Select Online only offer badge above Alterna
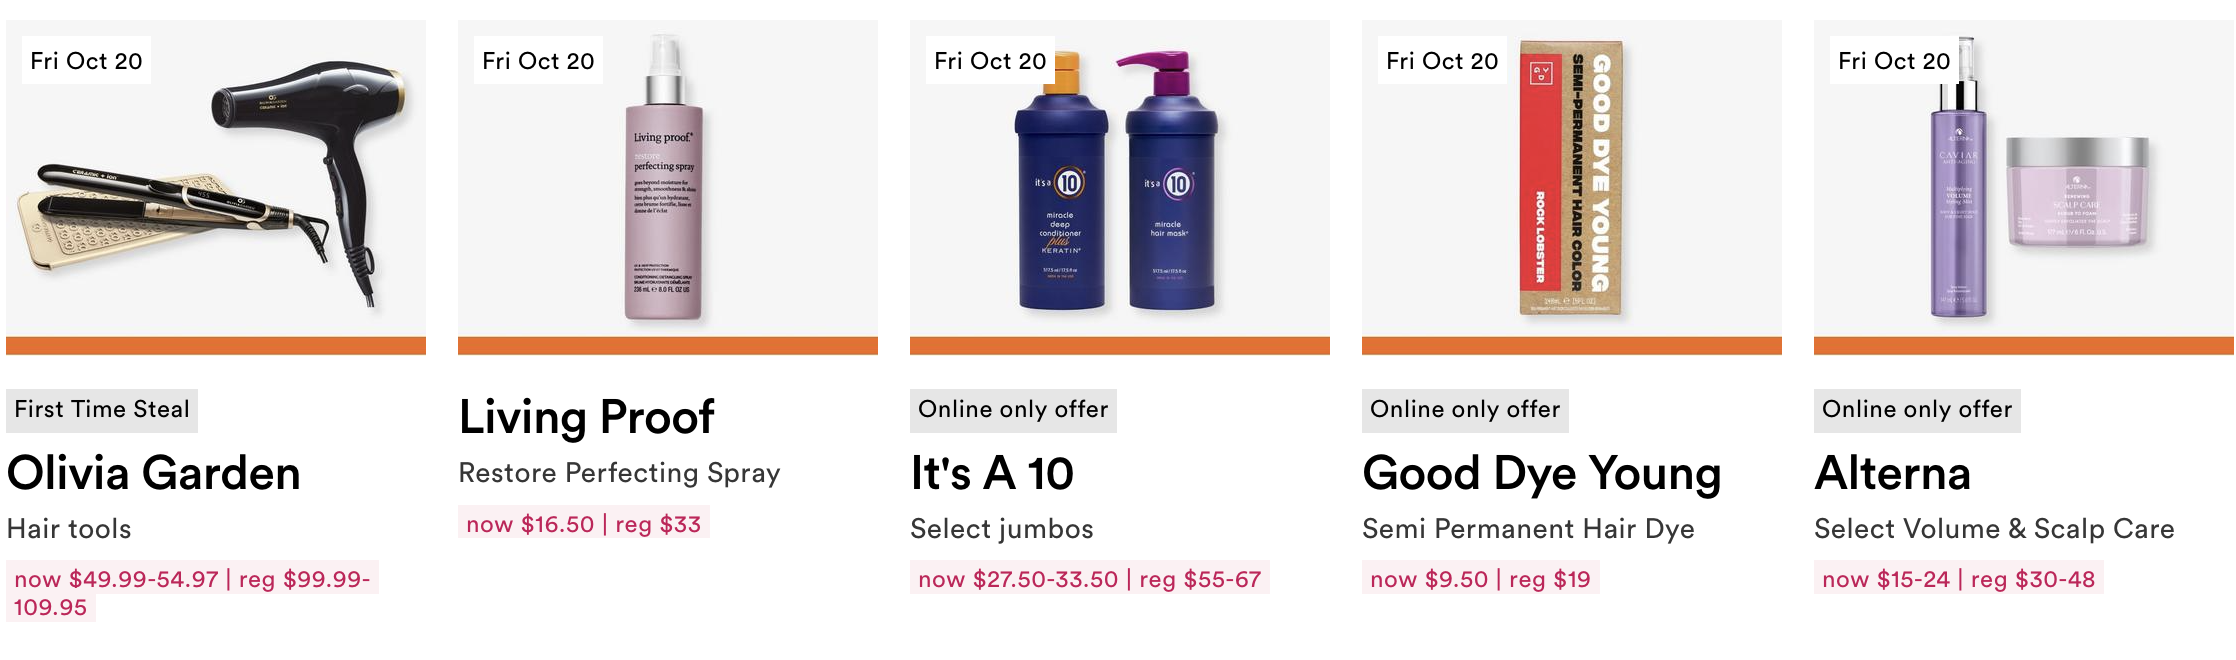The height and width of the screenshot is (660, 2236). coord(1917,410)
